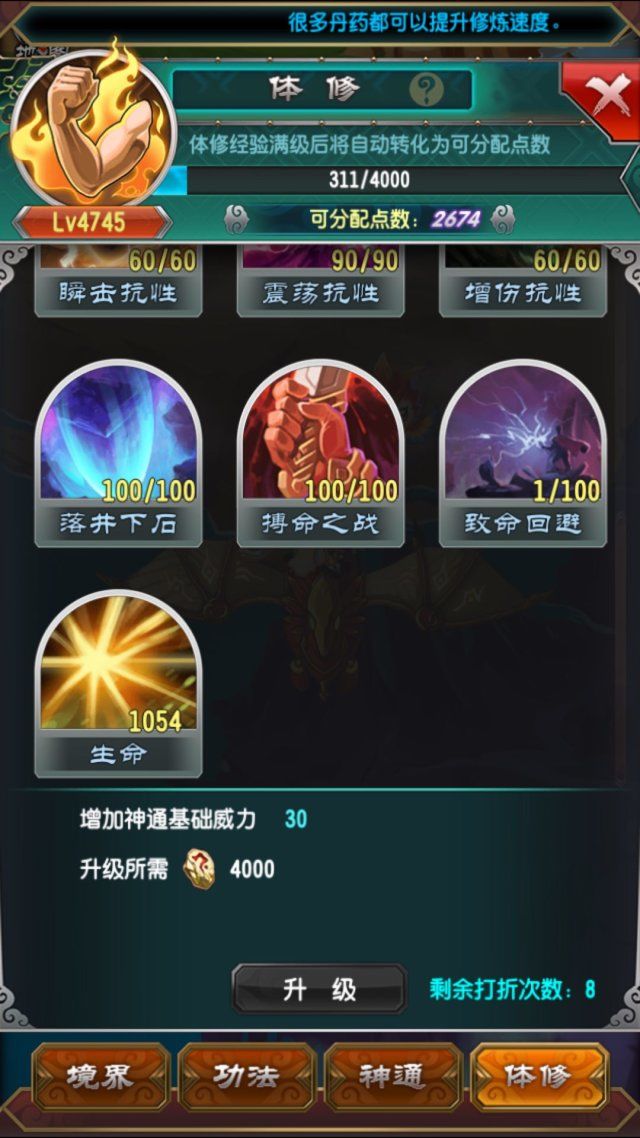Select the 搏命之战 fist skill icon
The height and width of the screenshot is (1138, 640).
320,454
